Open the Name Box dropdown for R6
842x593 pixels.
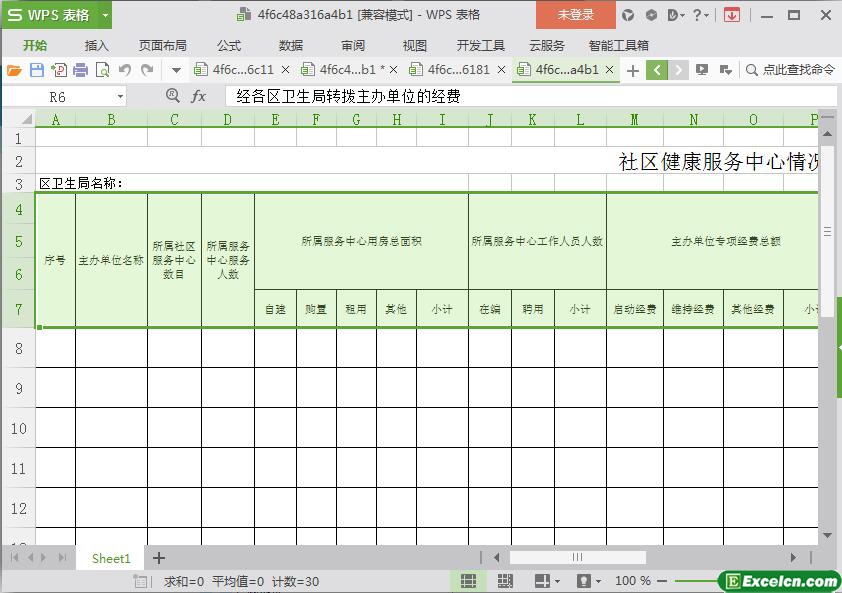121,96
